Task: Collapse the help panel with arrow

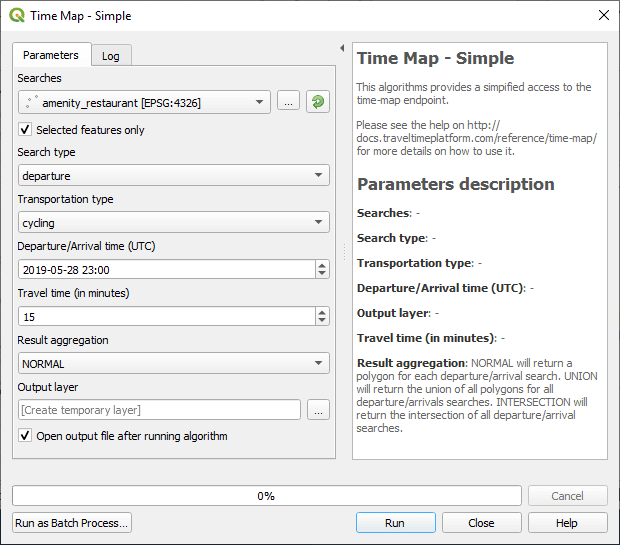Action: pyautogui.click(x=342, y=48)
